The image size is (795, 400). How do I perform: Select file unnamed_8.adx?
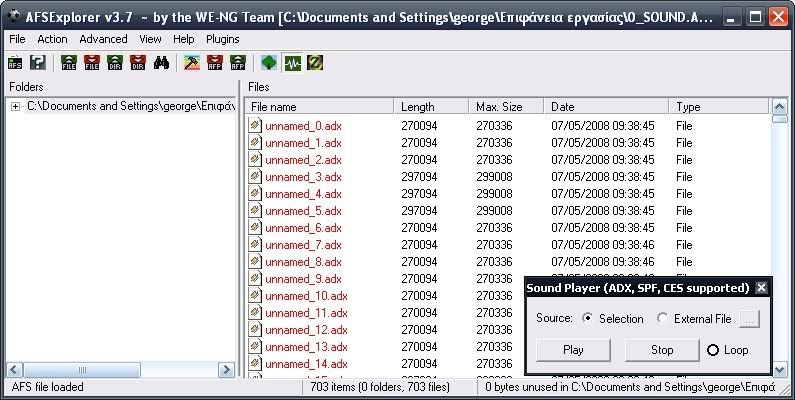point(303,262)
